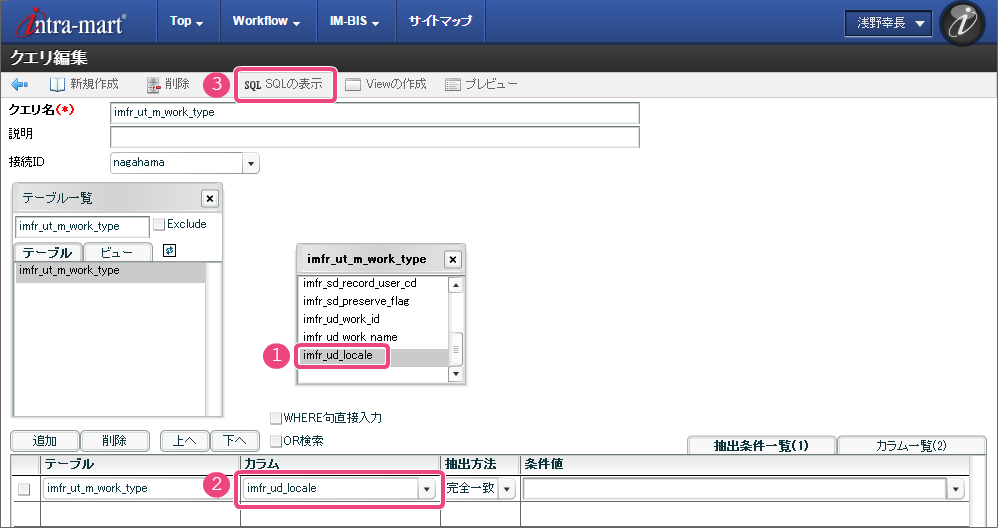Click the 下へ button

[235, 440]
